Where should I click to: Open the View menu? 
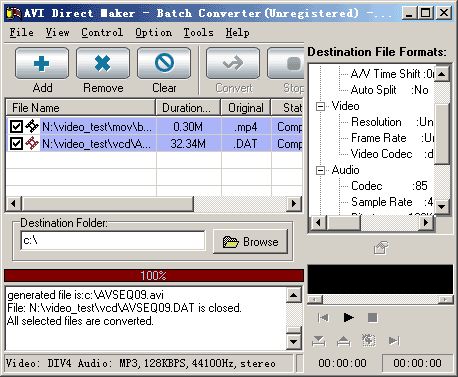[58, 33]
